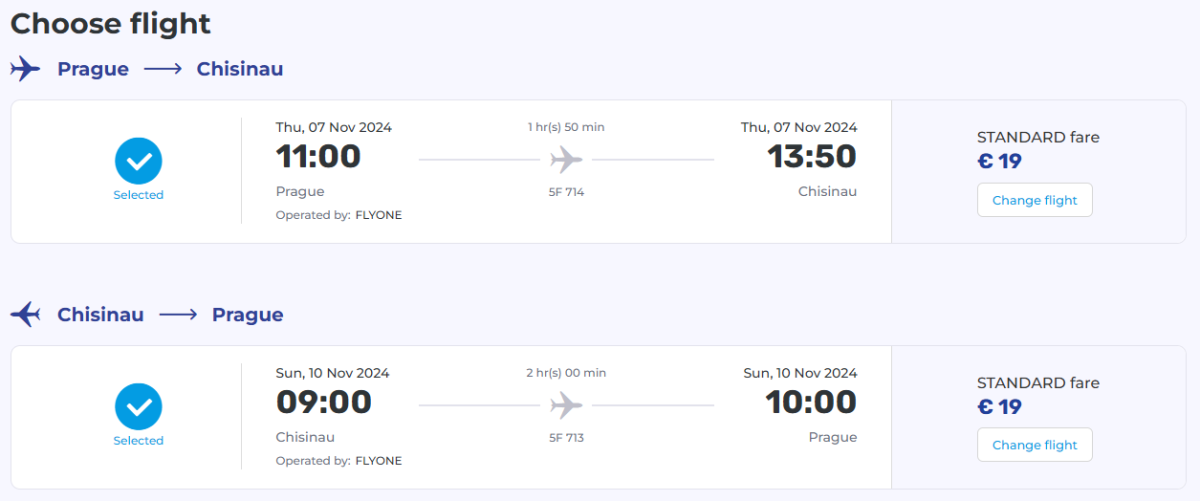Toggle the Selected checkmark on Chisinau return flight
The width and height of the screenshot is (1200, 501).
tap(138, 407)
